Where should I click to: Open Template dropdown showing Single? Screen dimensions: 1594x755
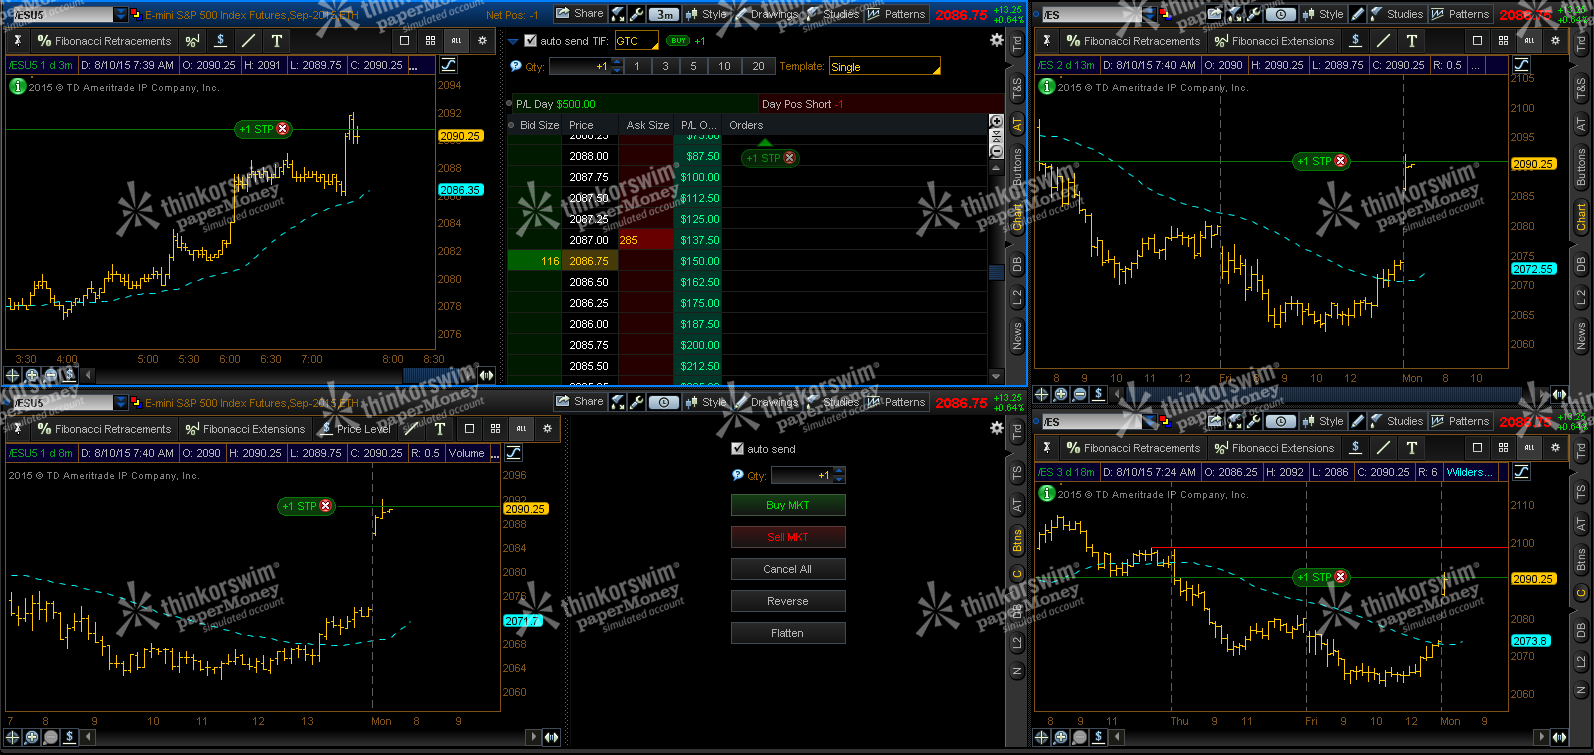pyautogui.click(x=884, y=67)
